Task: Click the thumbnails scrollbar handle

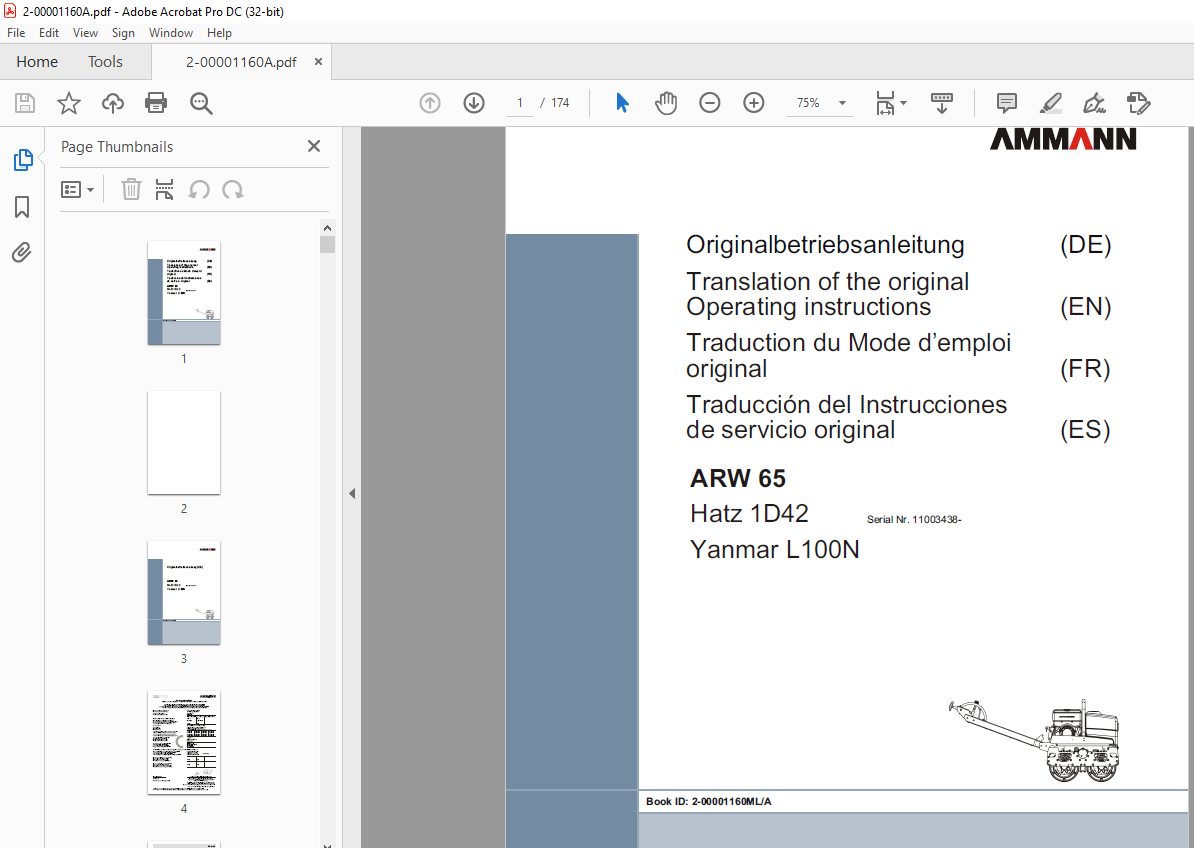Action: [327, 244]
